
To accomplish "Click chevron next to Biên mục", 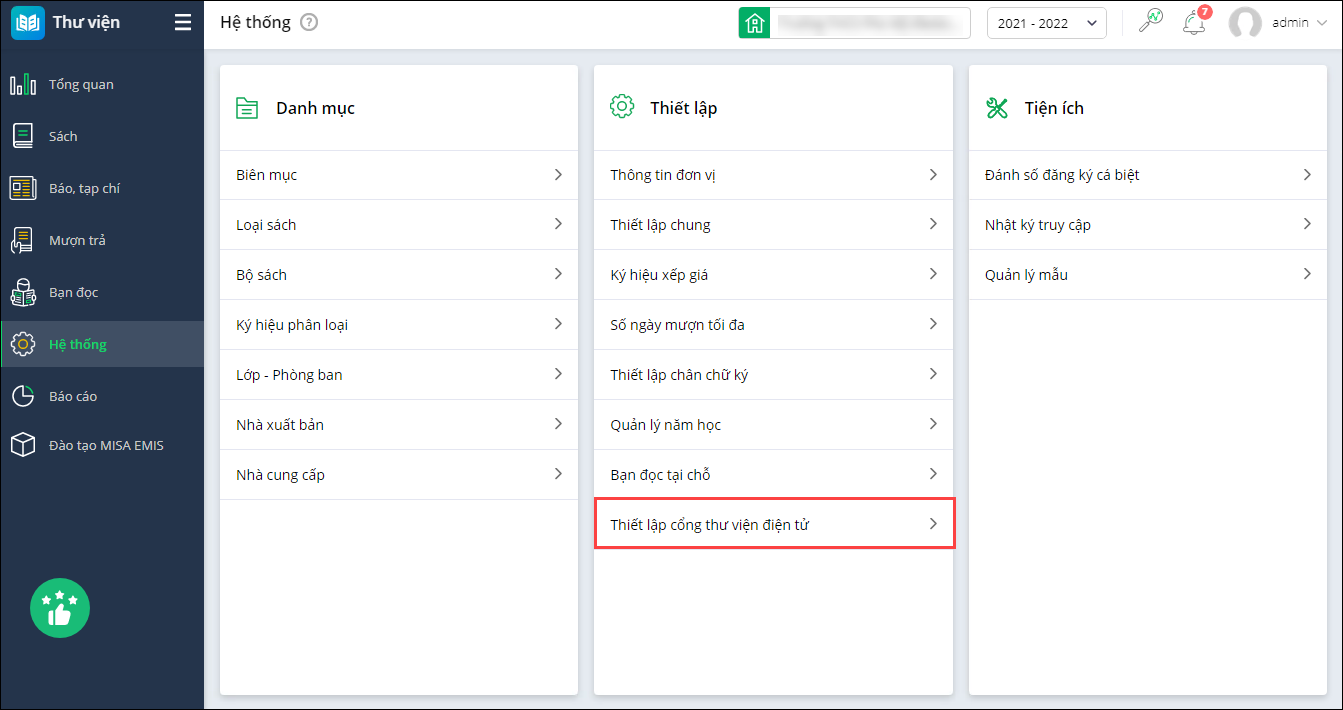I will [558, 174].
